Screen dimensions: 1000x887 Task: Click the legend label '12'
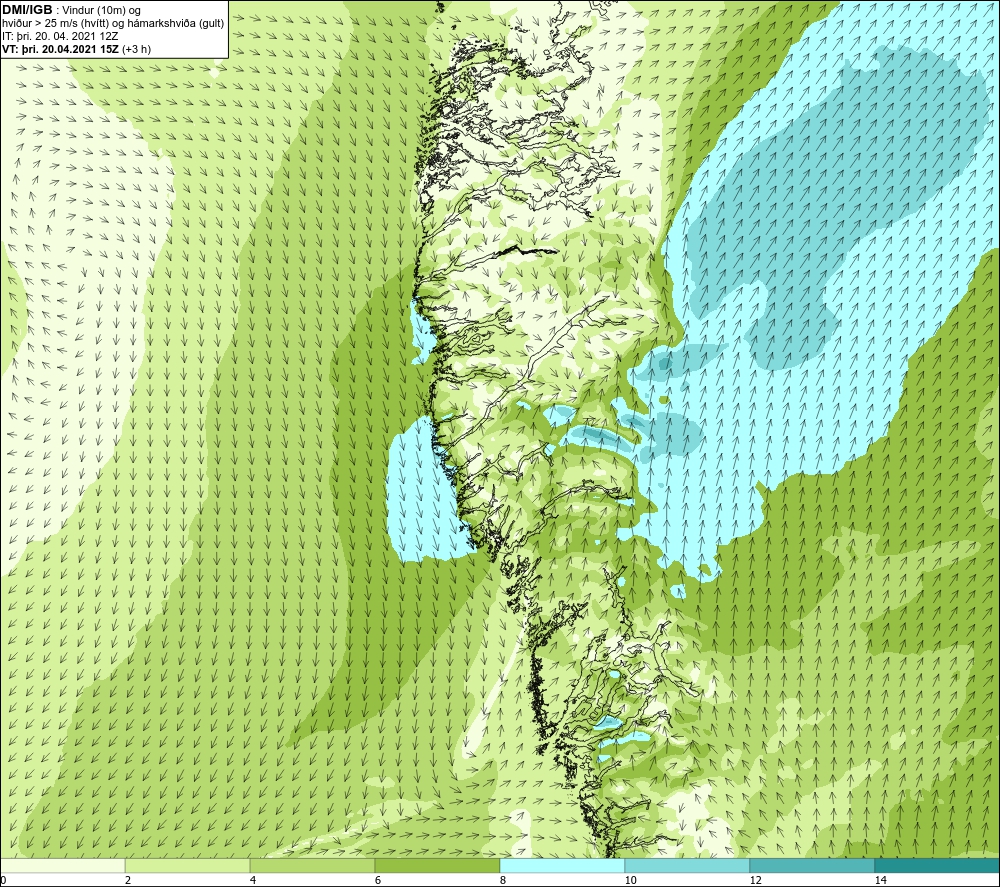tap(755, 880)
